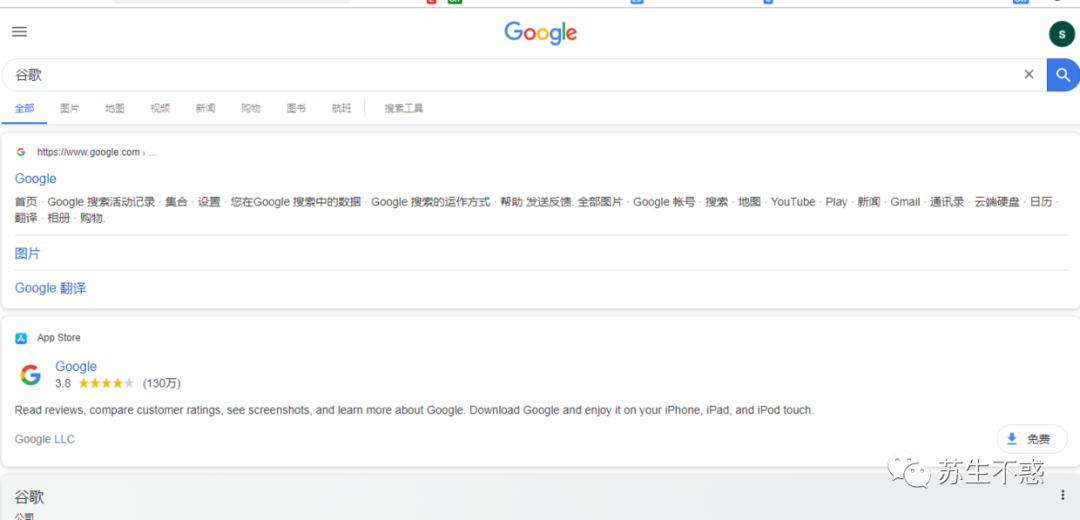This screenshot has height=520, width=1080.
Task: Click the Google app G icon
Action: [30, 375]
